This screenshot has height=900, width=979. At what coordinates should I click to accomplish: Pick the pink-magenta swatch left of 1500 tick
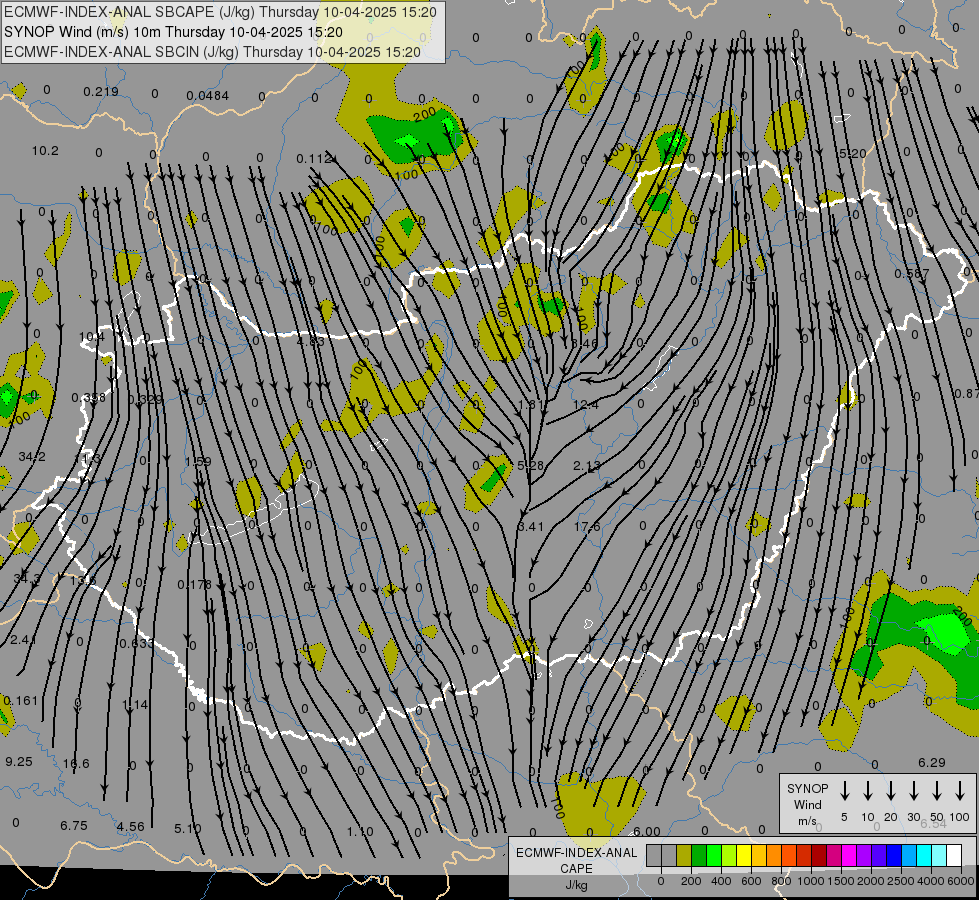[x=834, y=855]
